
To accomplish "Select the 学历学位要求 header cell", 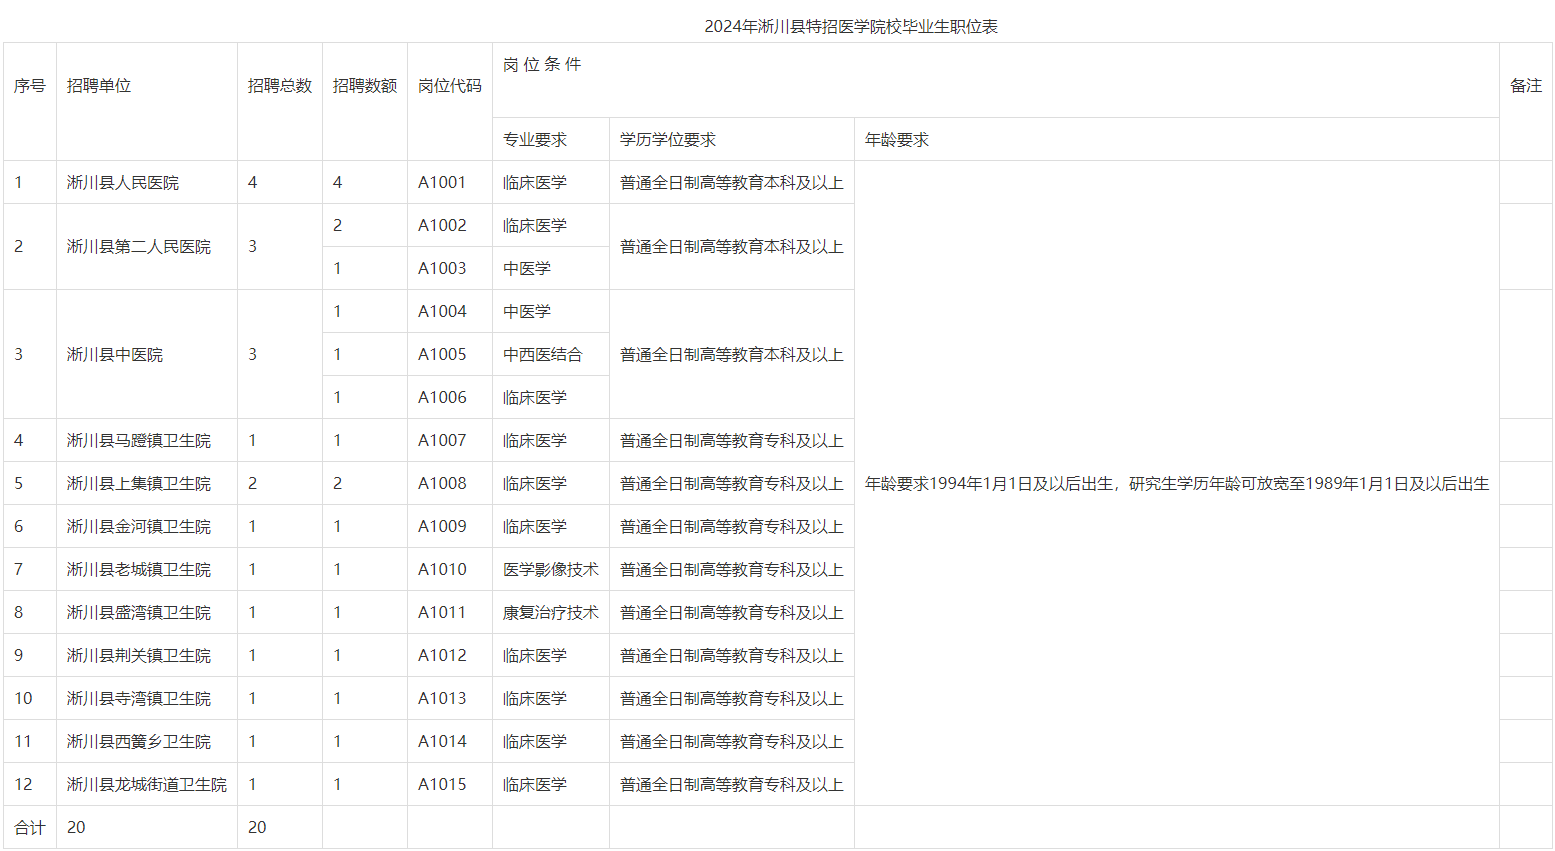I will click(668, 140).
